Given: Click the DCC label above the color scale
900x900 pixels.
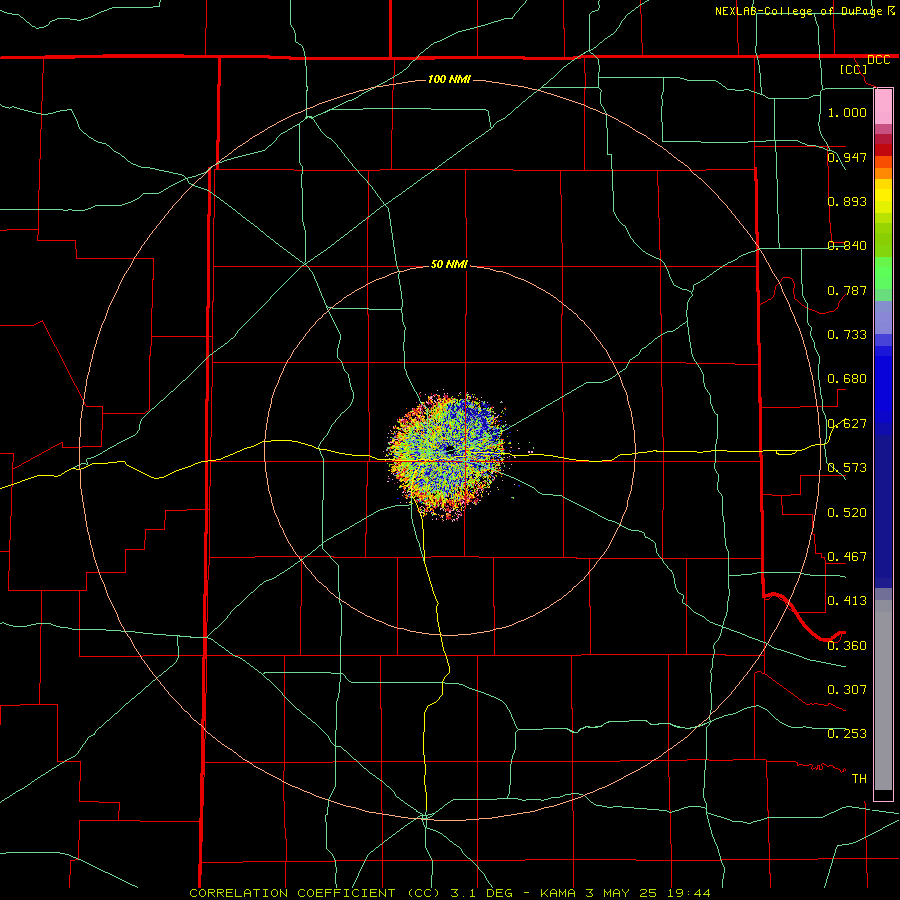Looking at the screenshot, I should pyautogui.click(x=878, y=60).
